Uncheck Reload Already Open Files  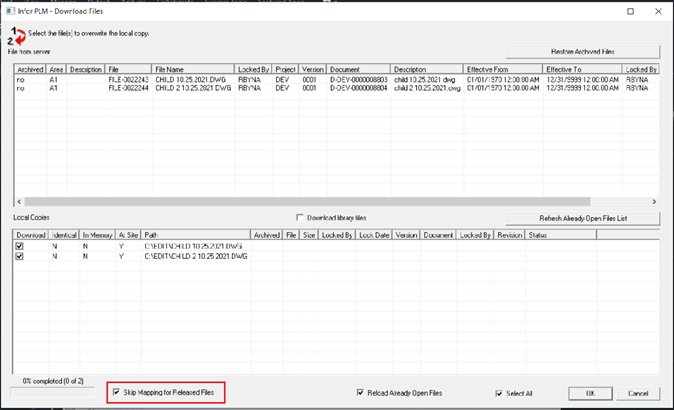tap(361, 393)
